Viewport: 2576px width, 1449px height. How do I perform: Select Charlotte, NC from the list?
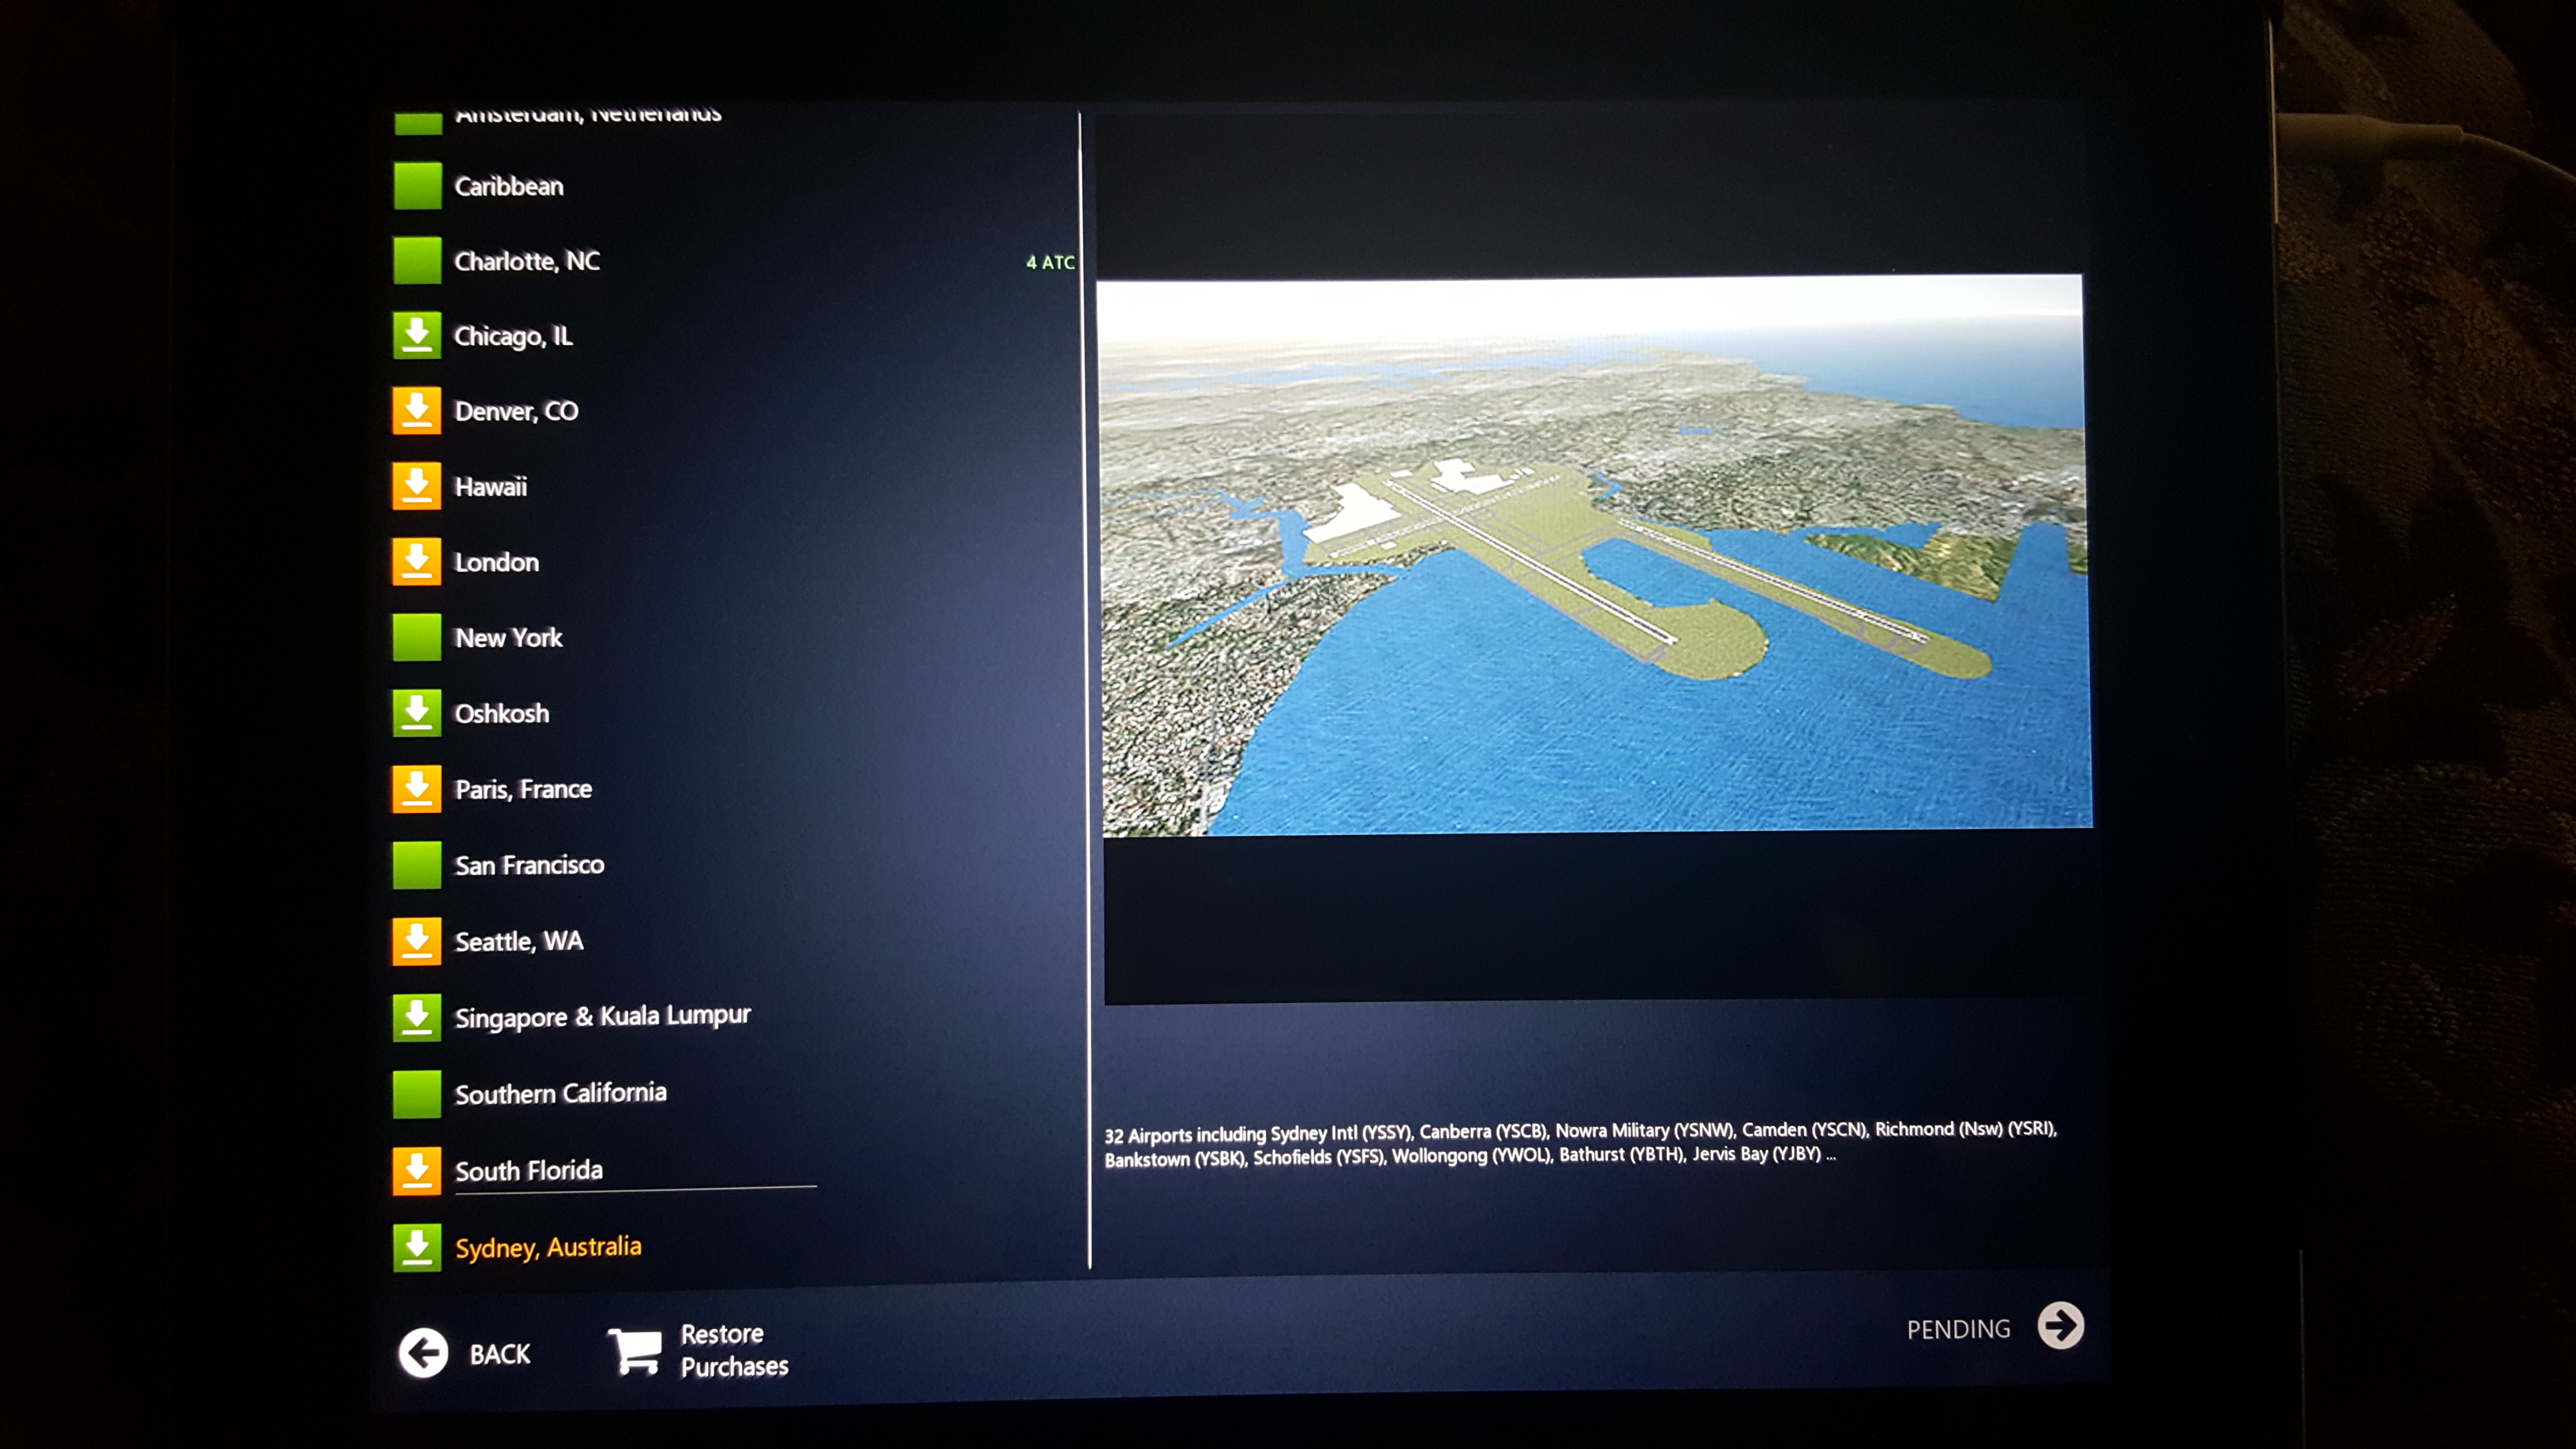[527, 261]
